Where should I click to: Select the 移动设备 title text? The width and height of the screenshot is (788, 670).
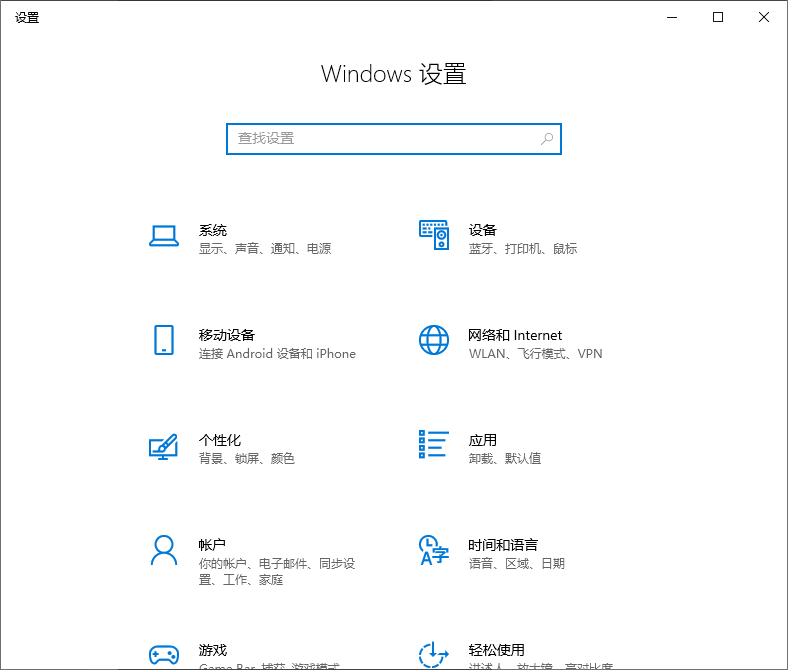[227, 335]
